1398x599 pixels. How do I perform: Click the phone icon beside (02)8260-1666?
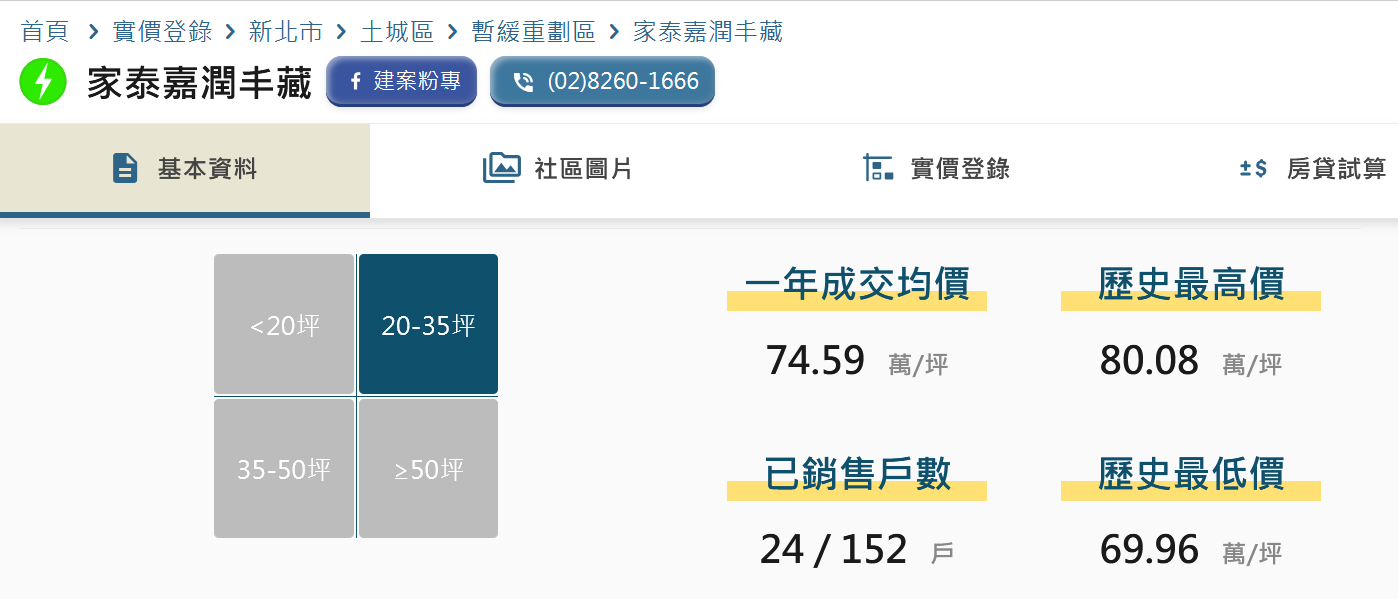click(523, 82)
